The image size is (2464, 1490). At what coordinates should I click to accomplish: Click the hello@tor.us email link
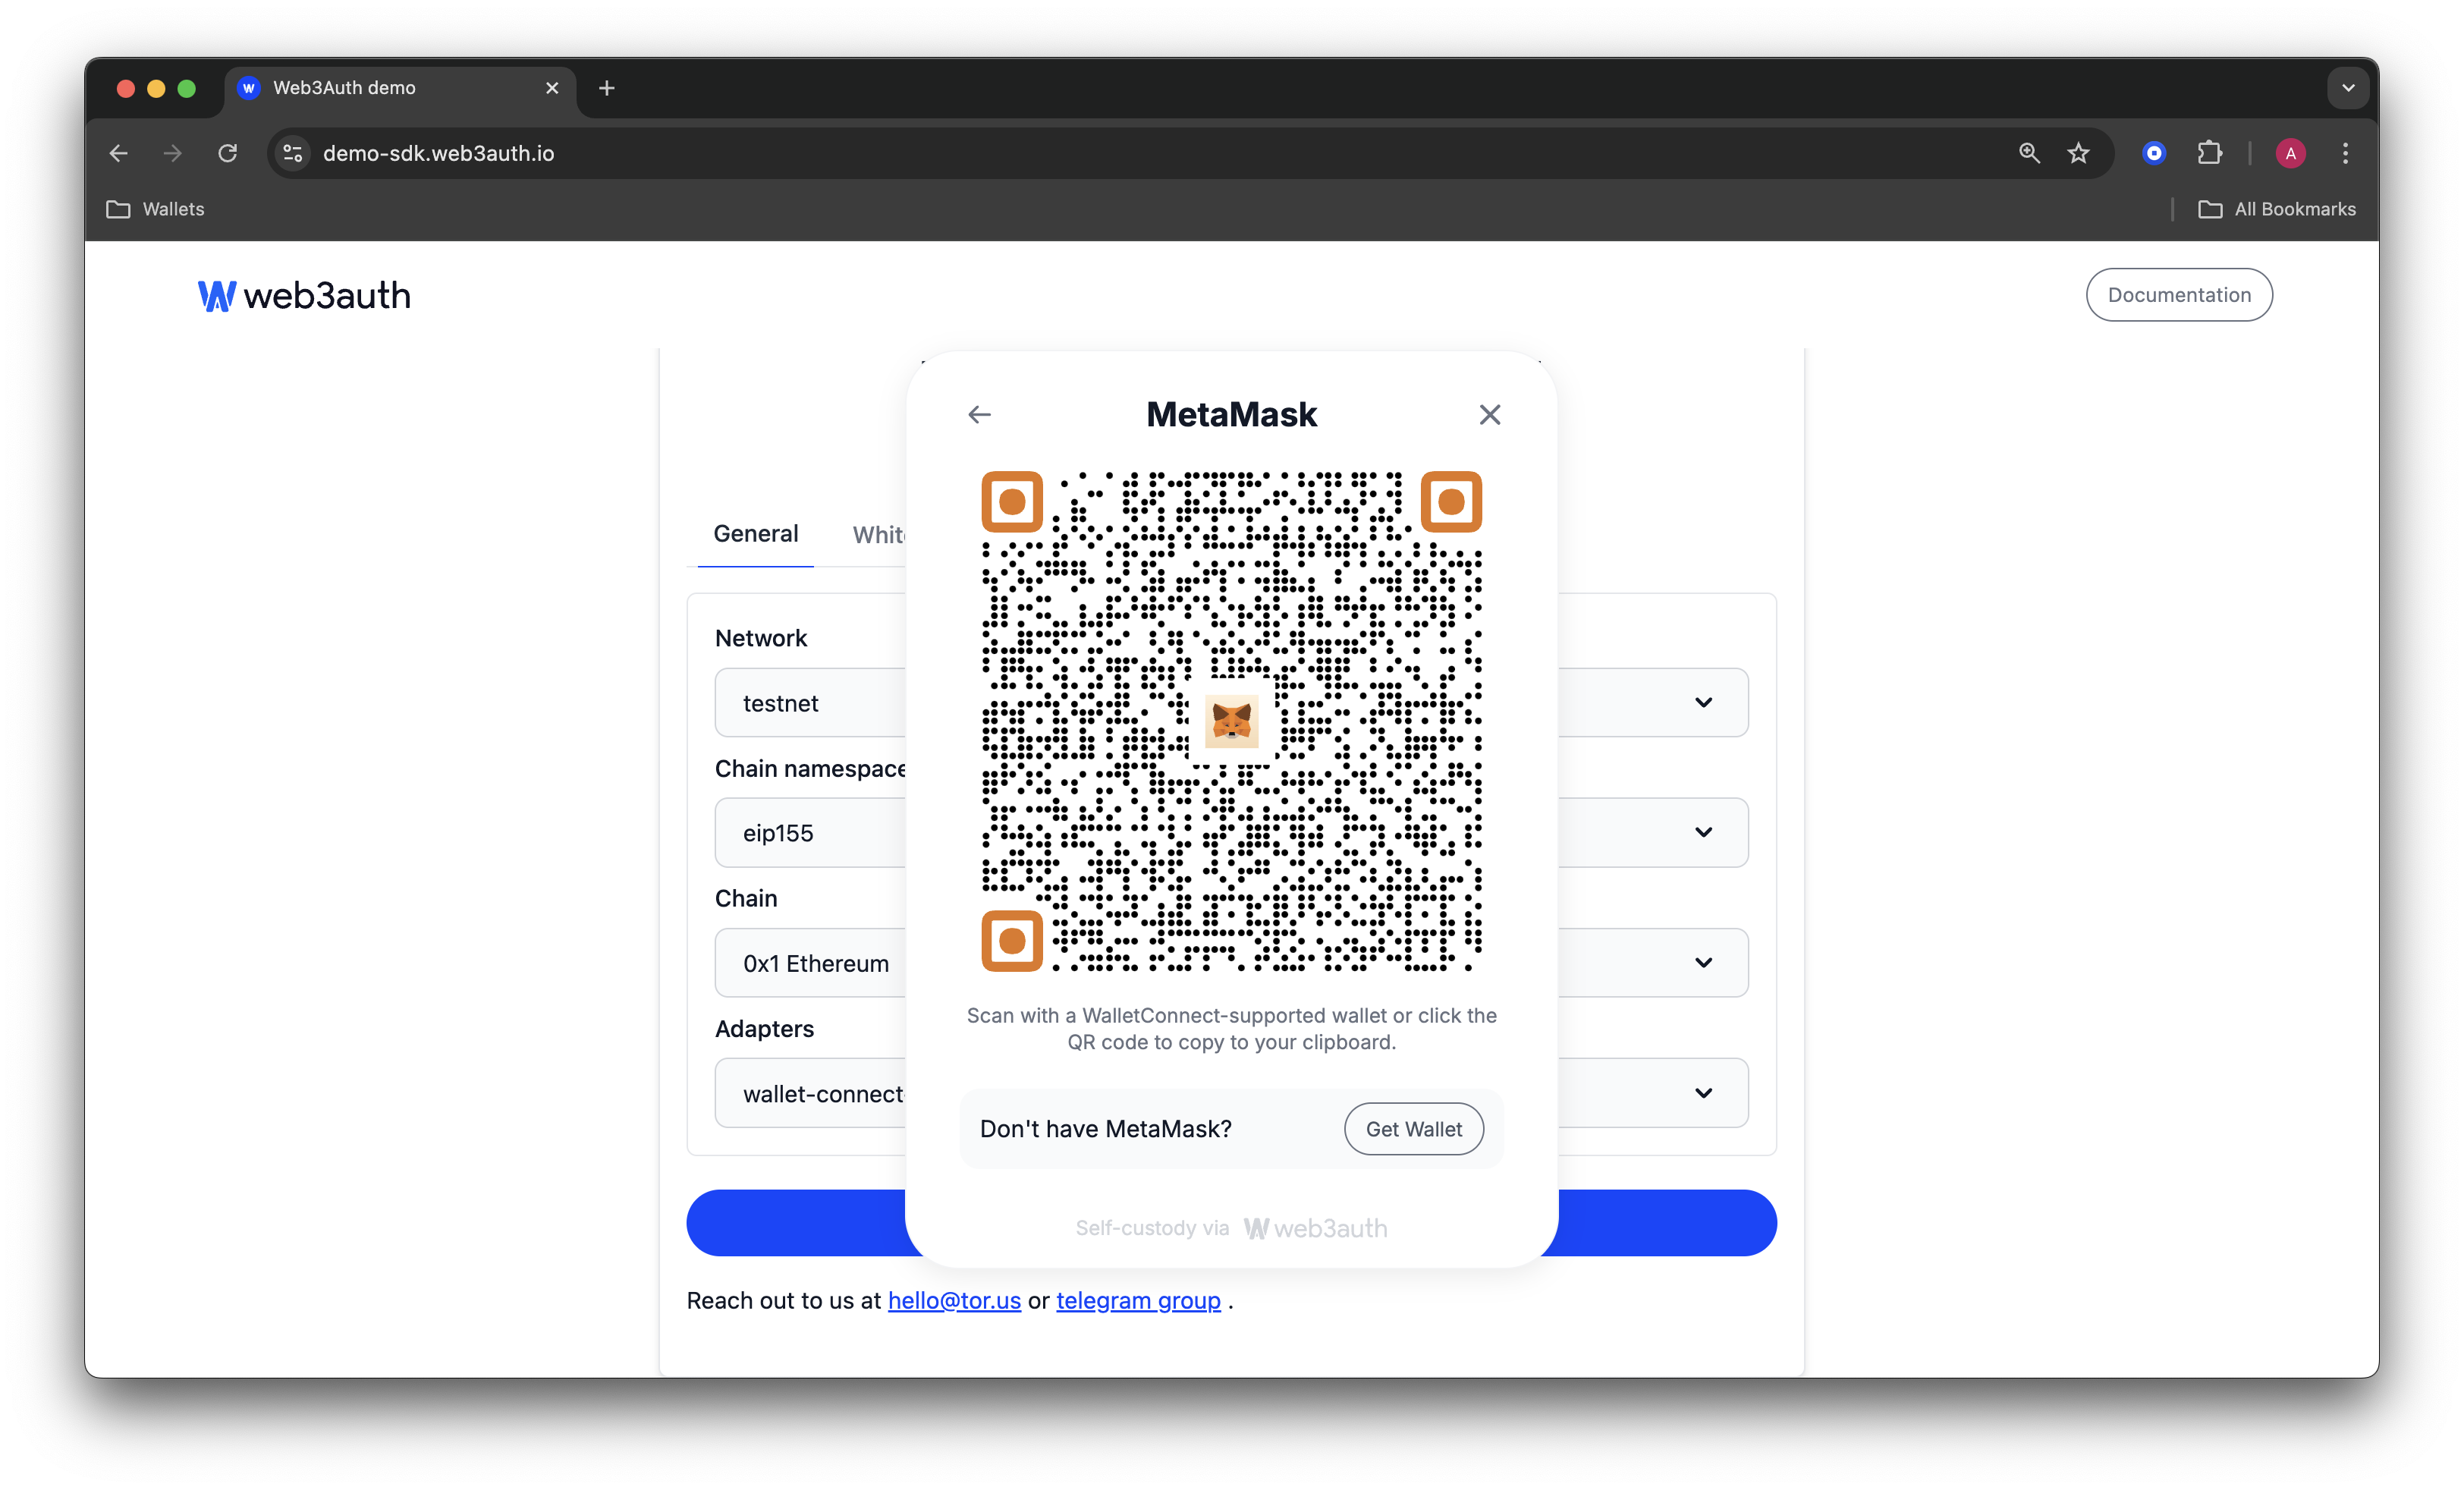(x=954, y=1300)
